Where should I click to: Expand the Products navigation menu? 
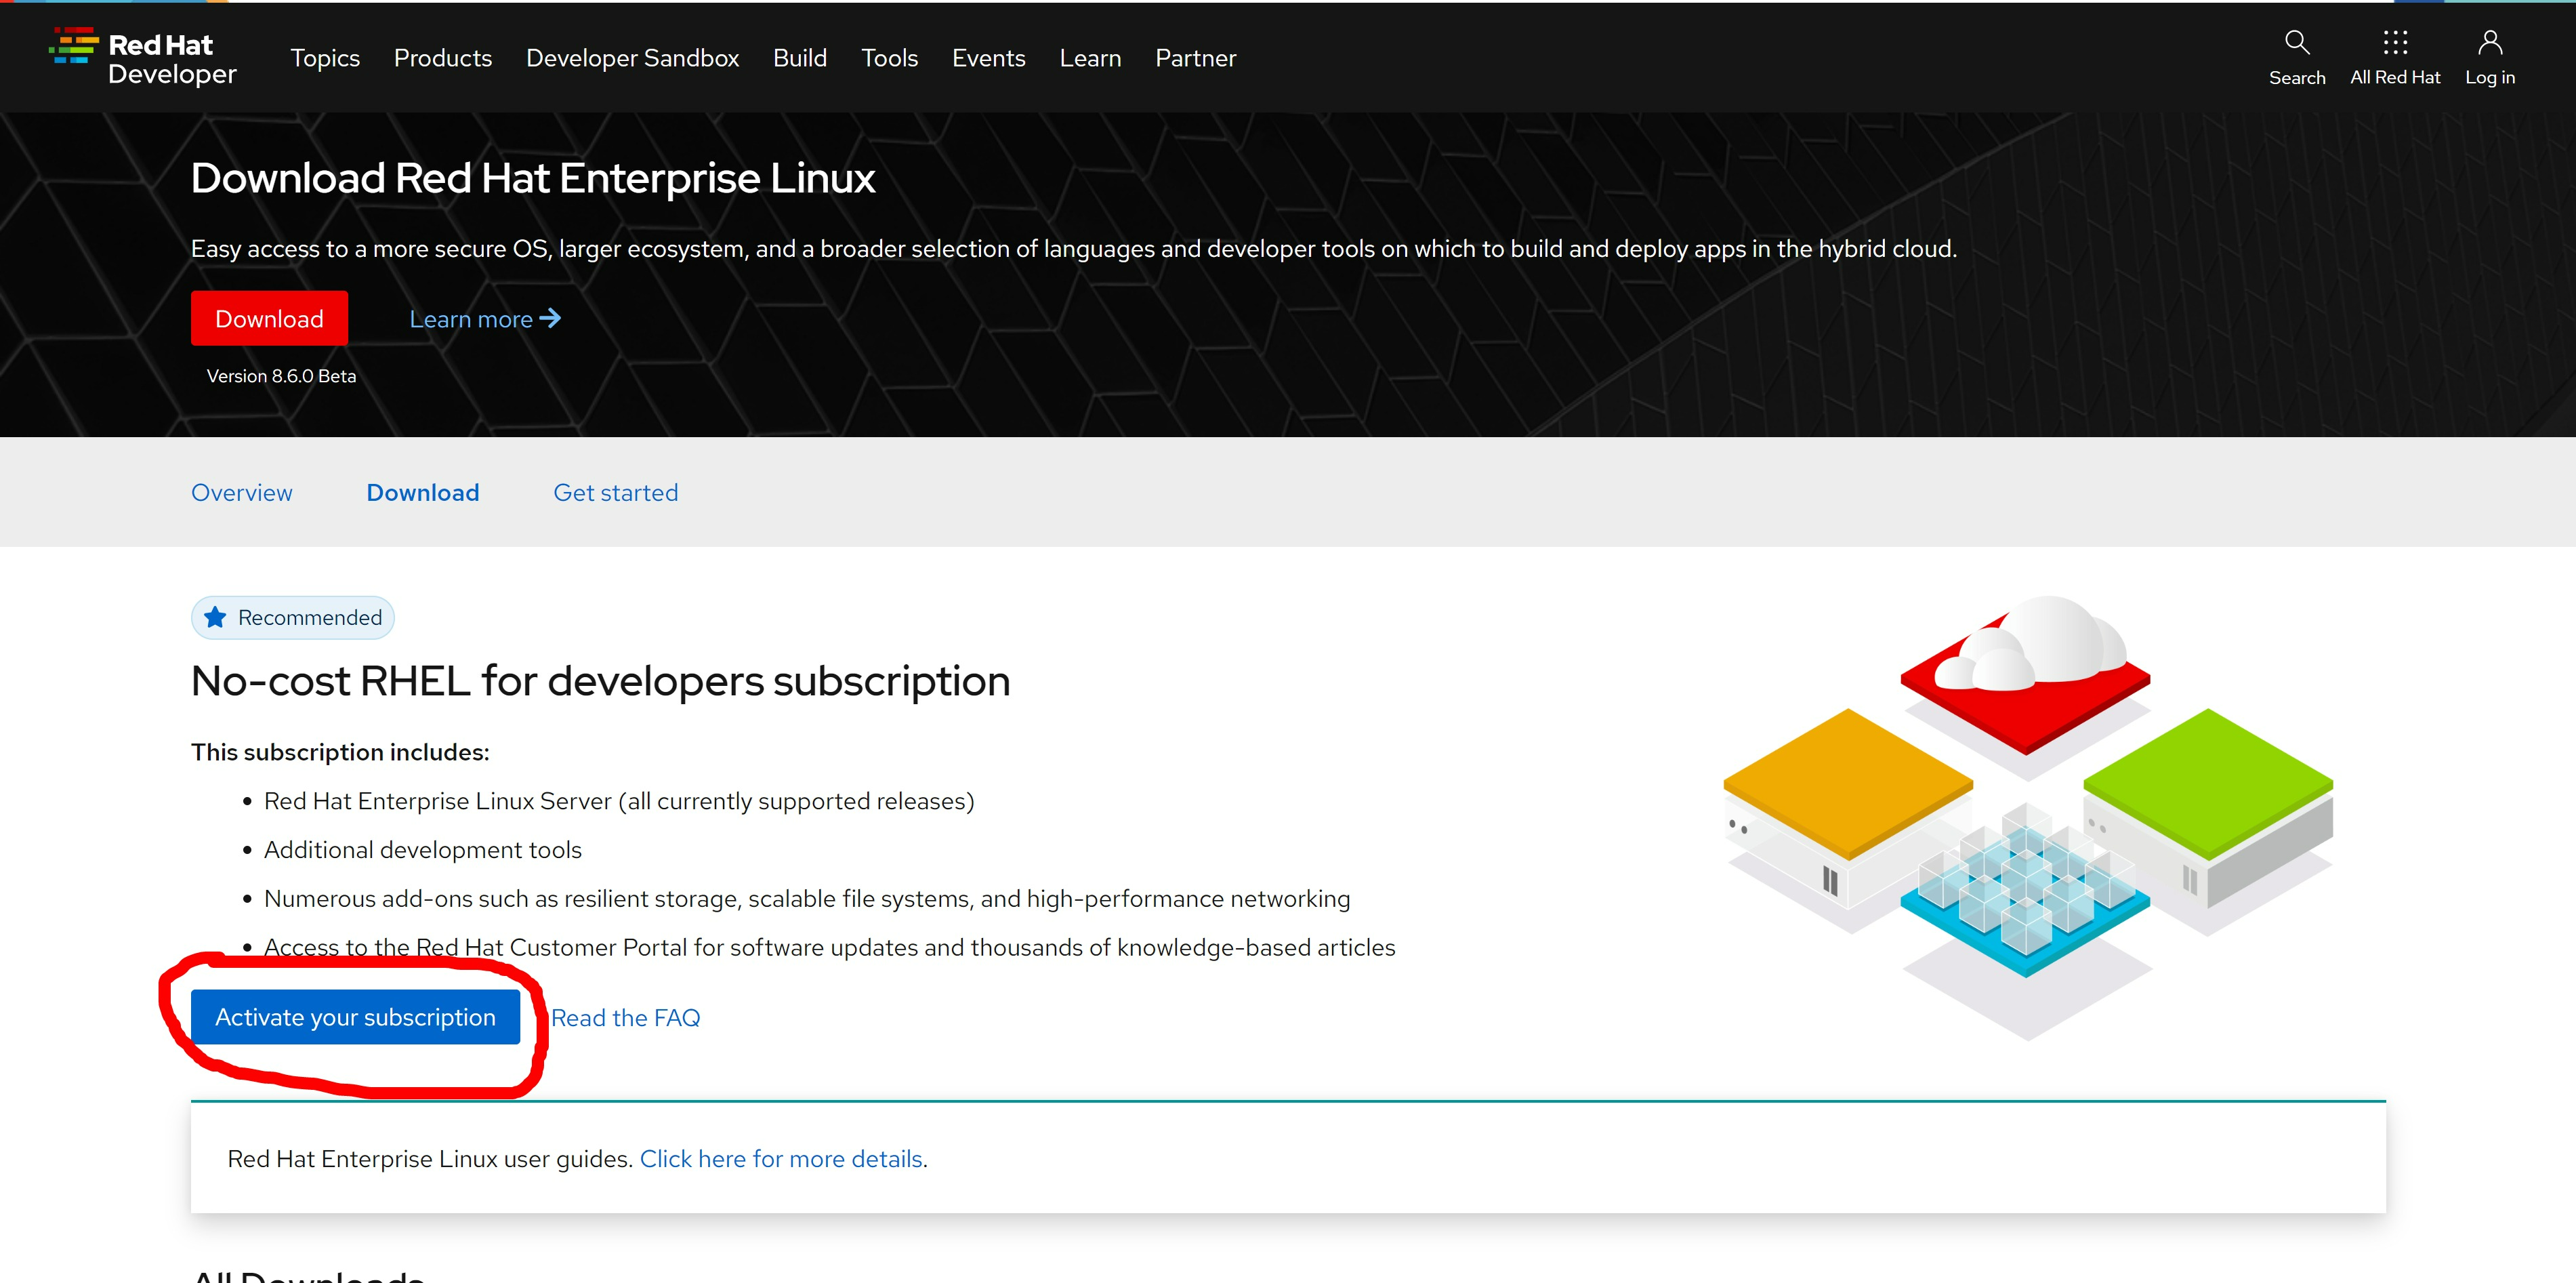point(443,58)
